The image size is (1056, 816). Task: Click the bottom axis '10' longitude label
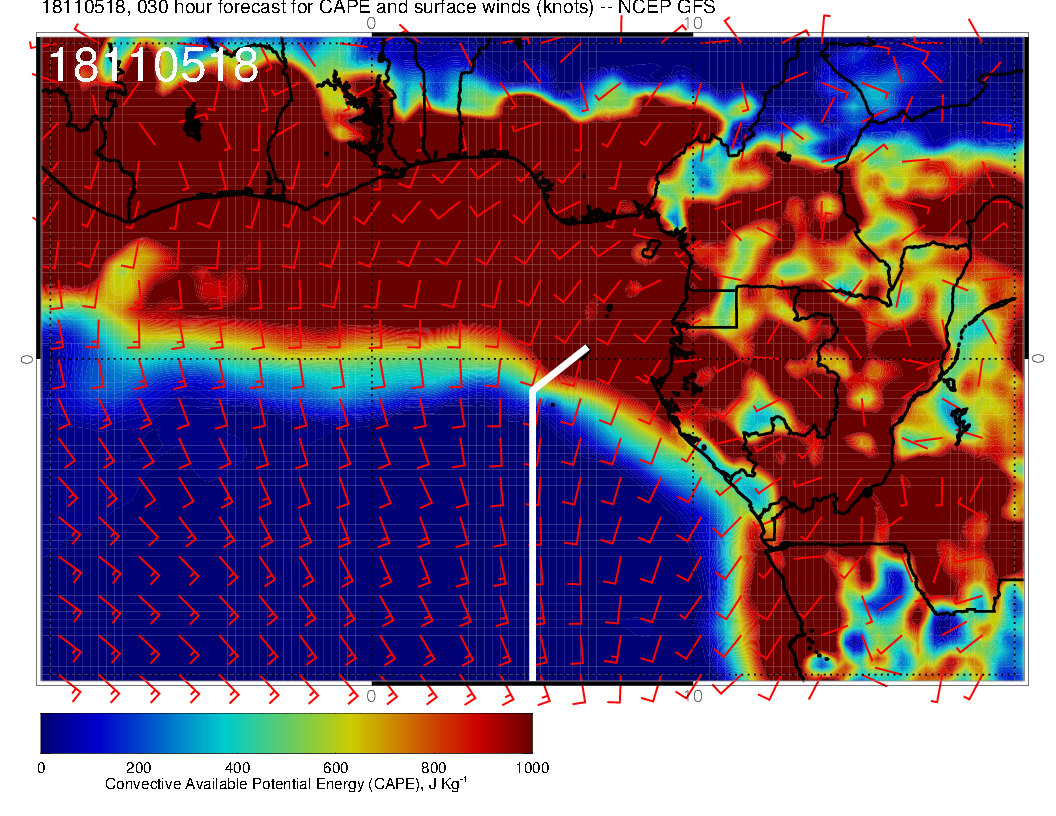[693, 696]
